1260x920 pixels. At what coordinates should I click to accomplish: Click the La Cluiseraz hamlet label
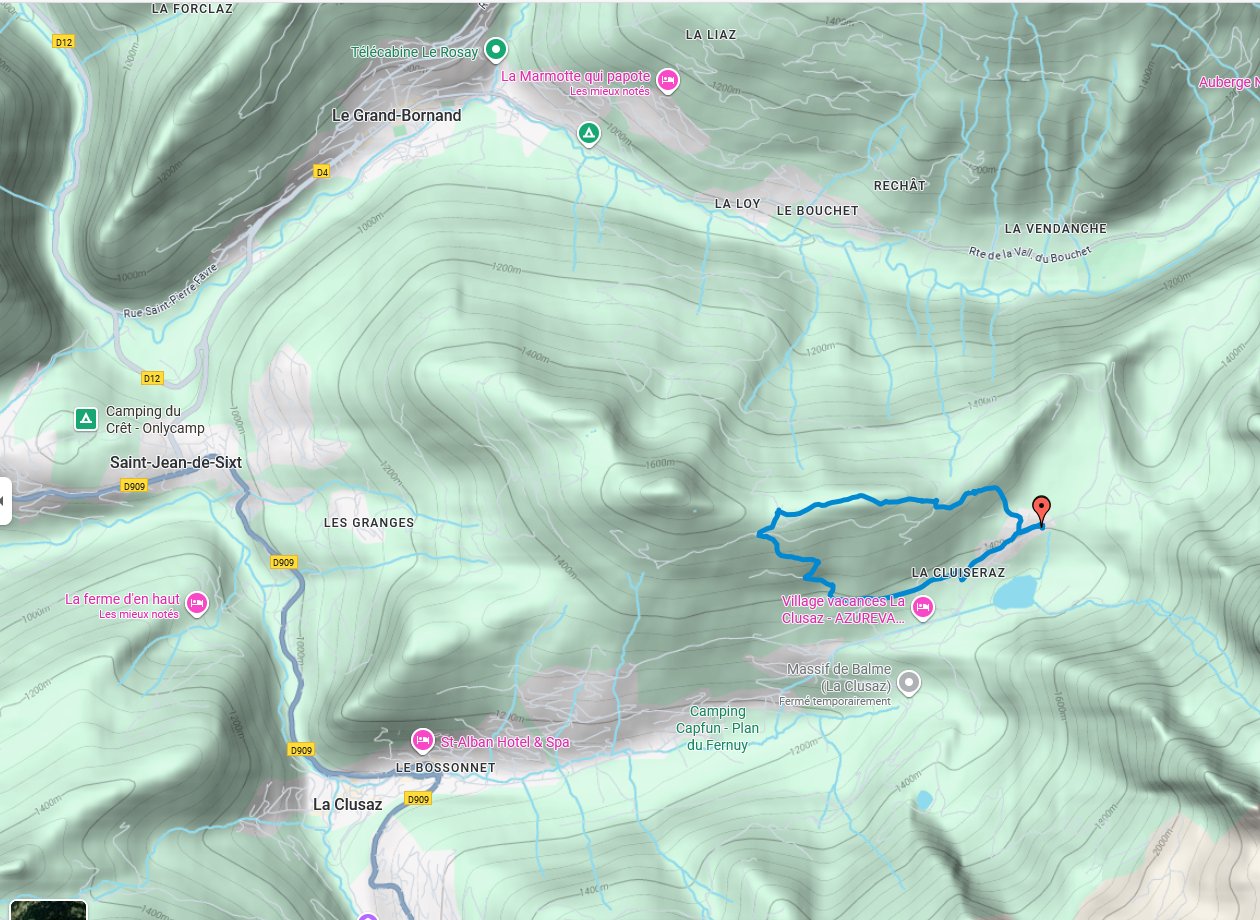[x=958, y=572]
